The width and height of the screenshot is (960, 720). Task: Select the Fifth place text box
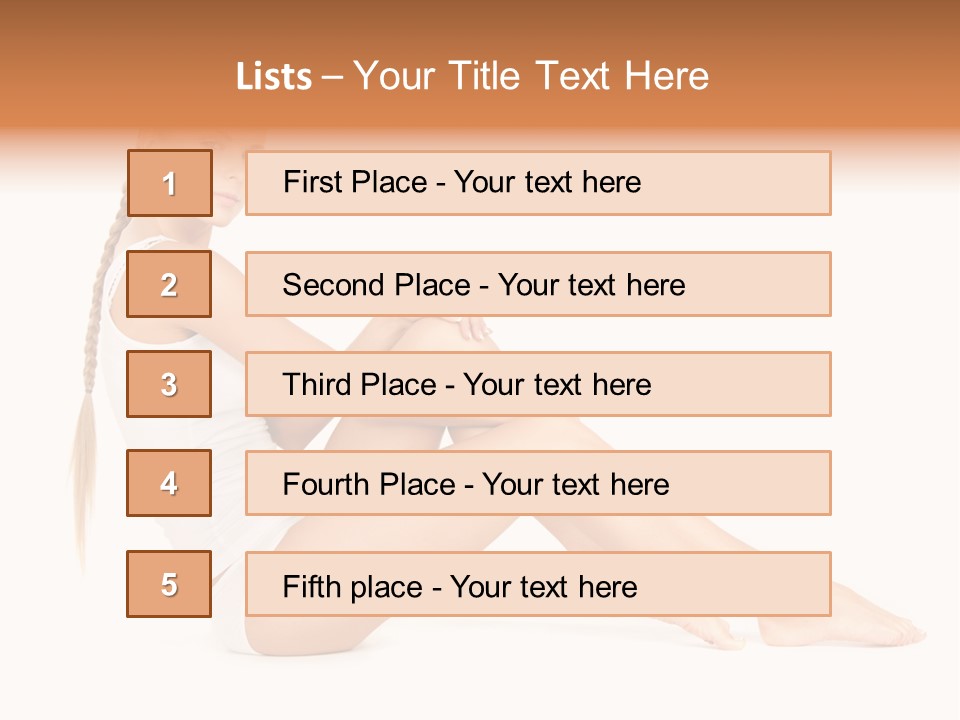pos(538,584)
